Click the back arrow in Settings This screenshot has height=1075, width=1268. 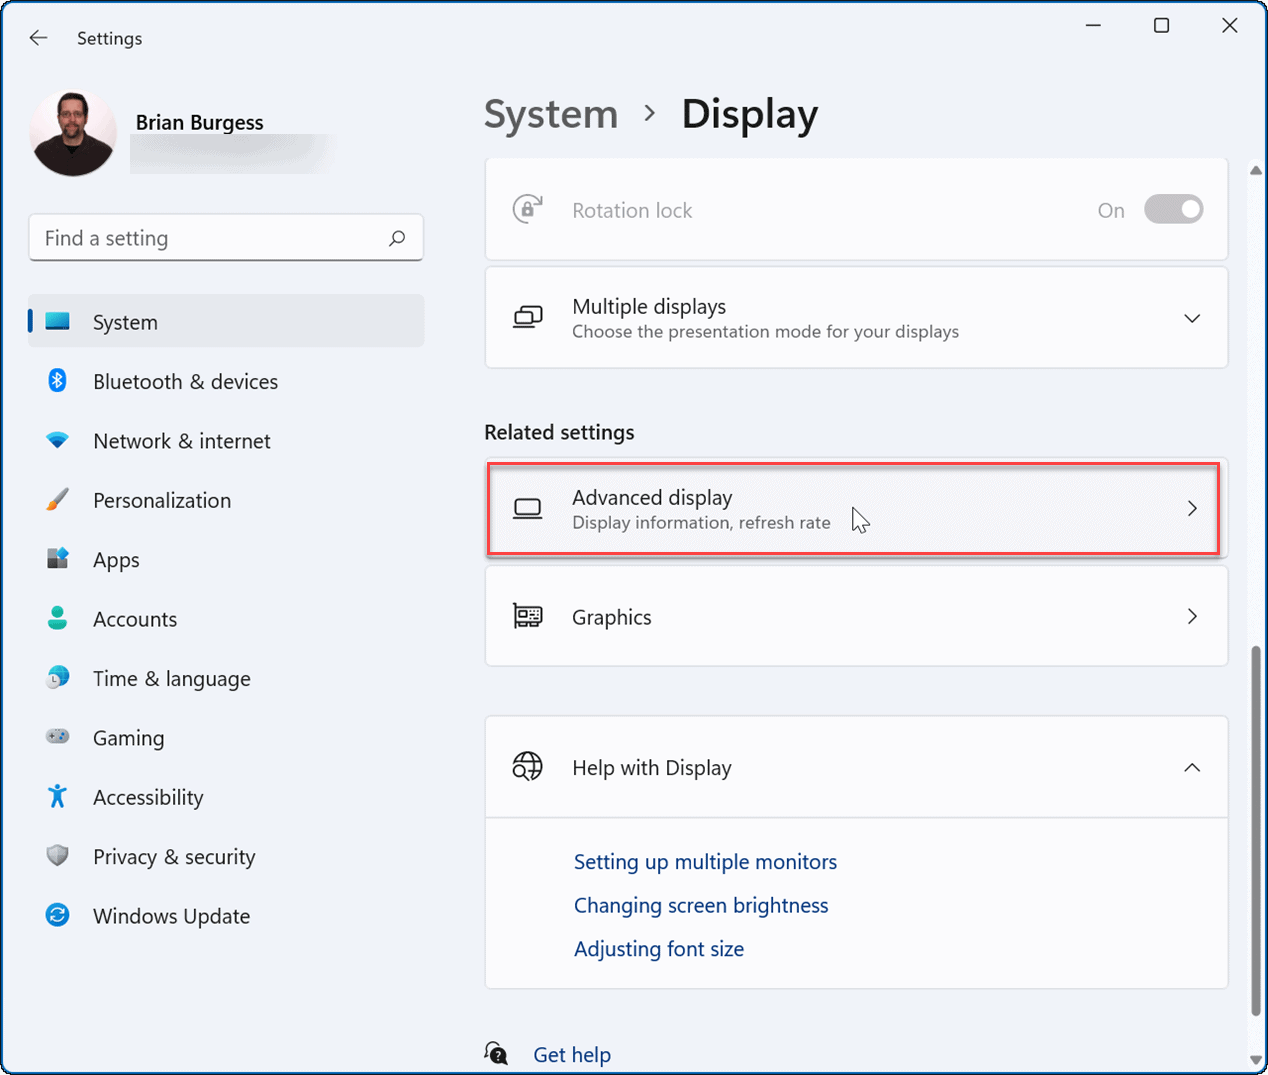(38, 38)
